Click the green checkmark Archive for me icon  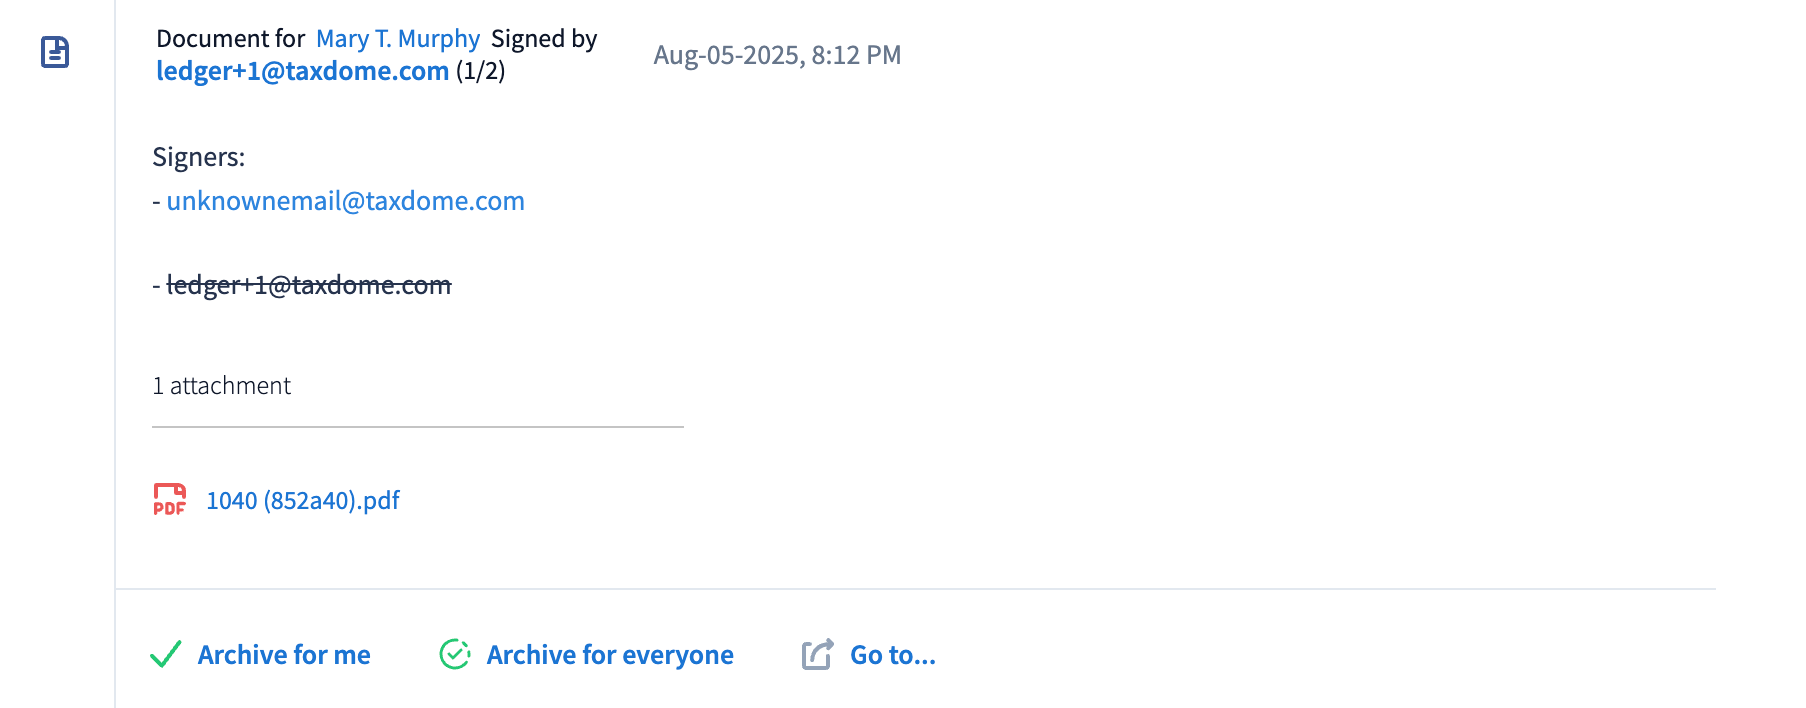(165, 654)
